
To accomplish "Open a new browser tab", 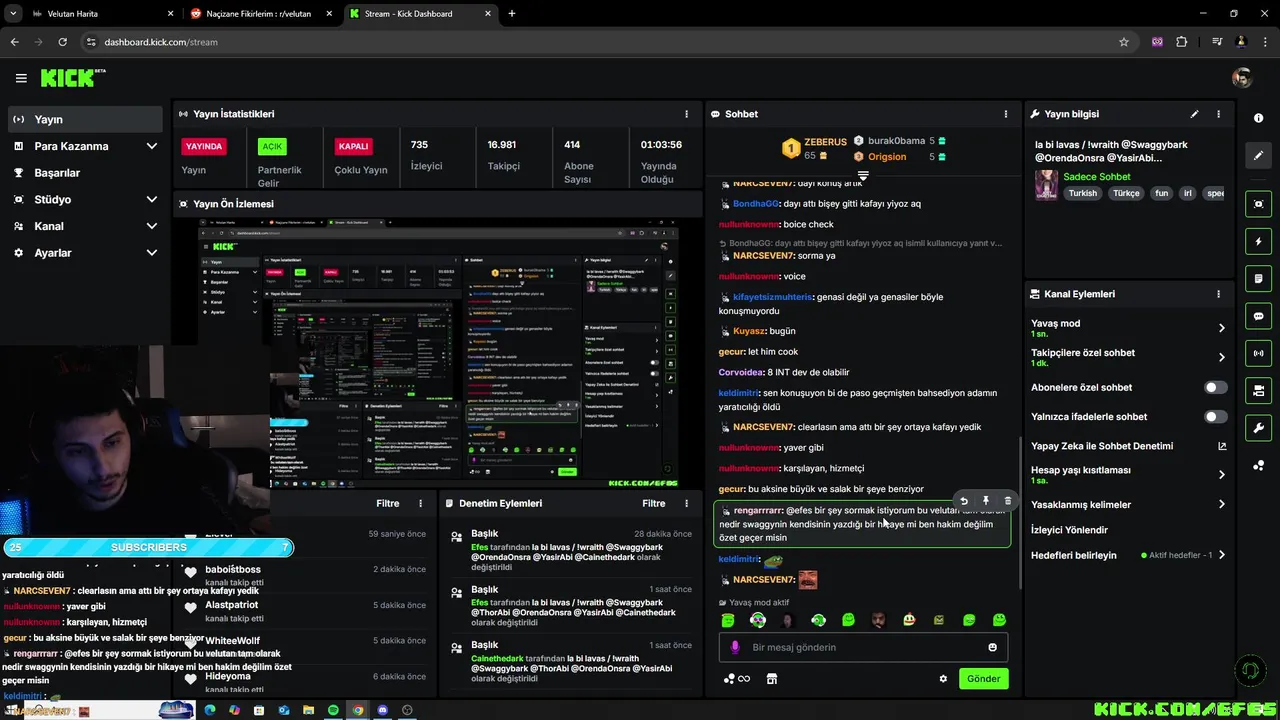I will tap(512, 14).
